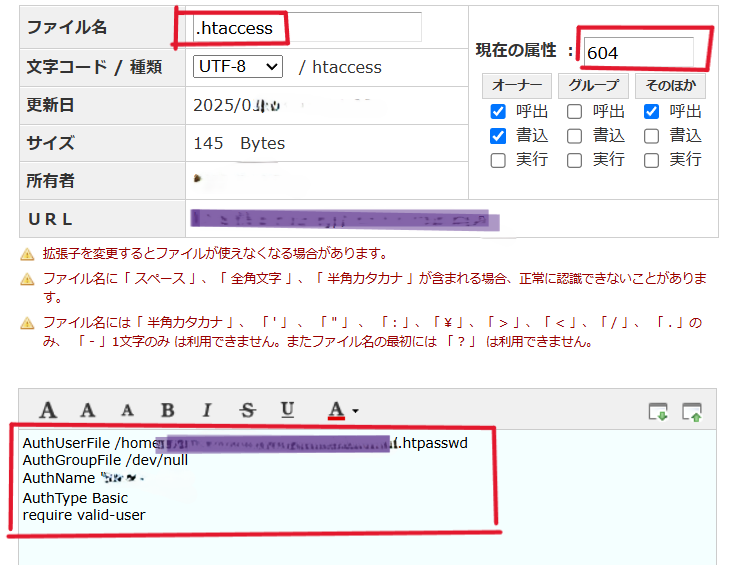
Task: Open the UTF-8 character encoding dropdown
Action: tap(238, 67)
